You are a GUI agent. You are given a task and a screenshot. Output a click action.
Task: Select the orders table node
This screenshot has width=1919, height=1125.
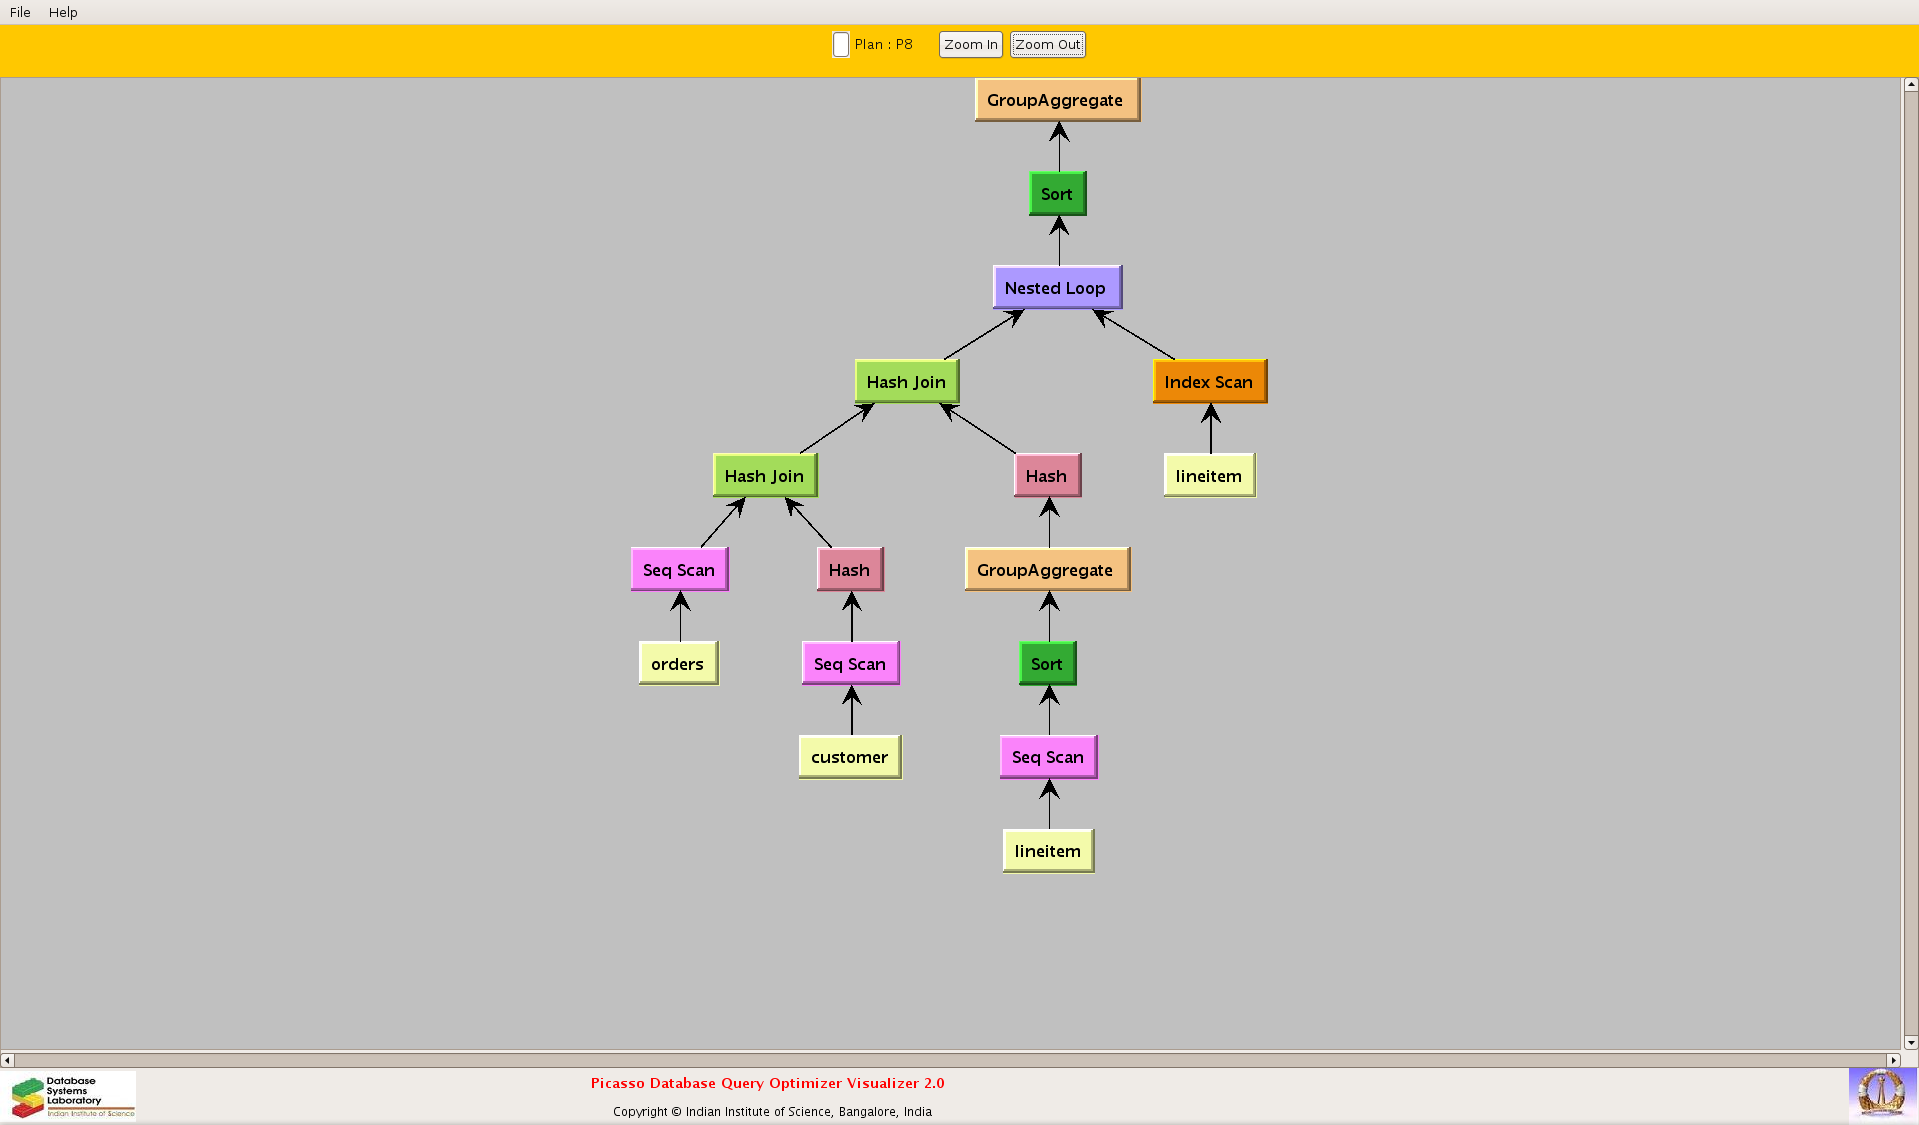click(x=678, y=664)
